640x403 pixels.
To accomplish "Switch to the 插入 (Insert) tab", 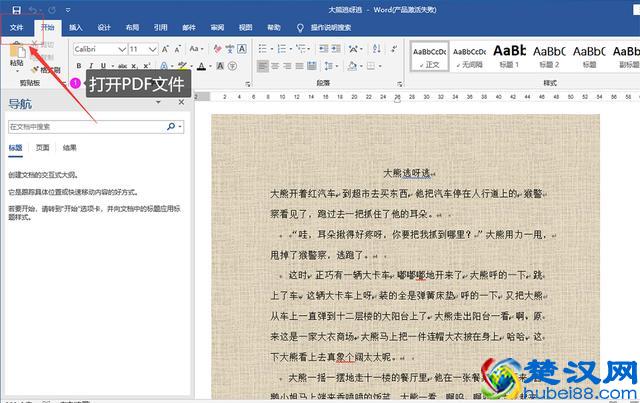I will click(76, 28).
